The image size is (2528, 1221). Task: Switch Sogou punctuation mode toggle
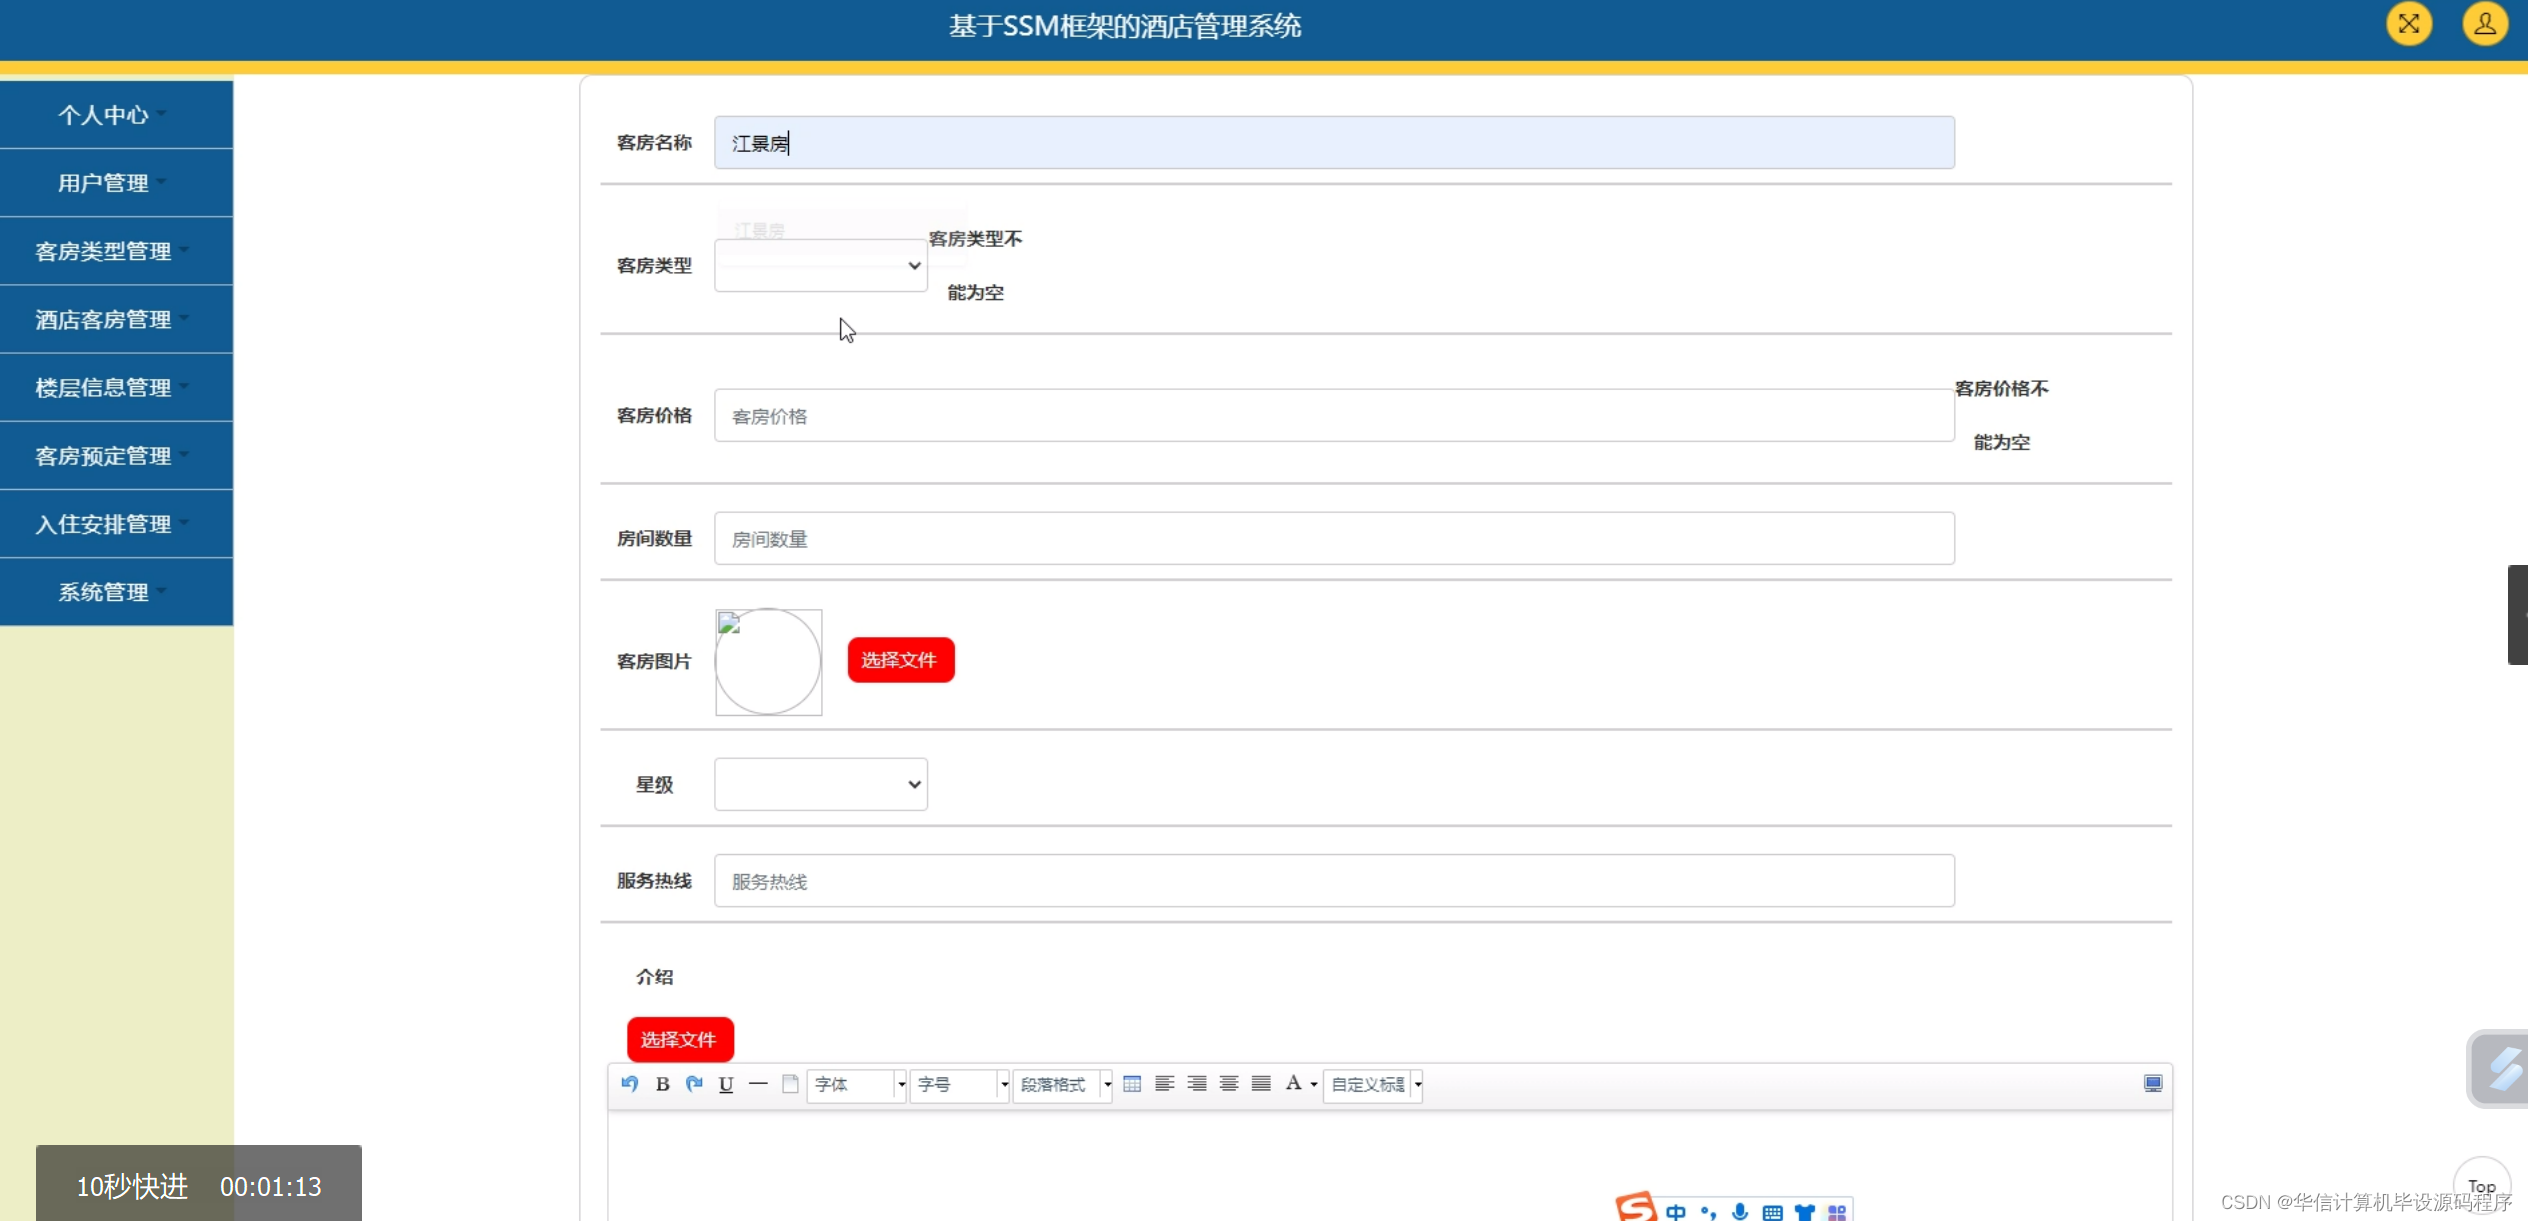(x=1707, y=1212)
